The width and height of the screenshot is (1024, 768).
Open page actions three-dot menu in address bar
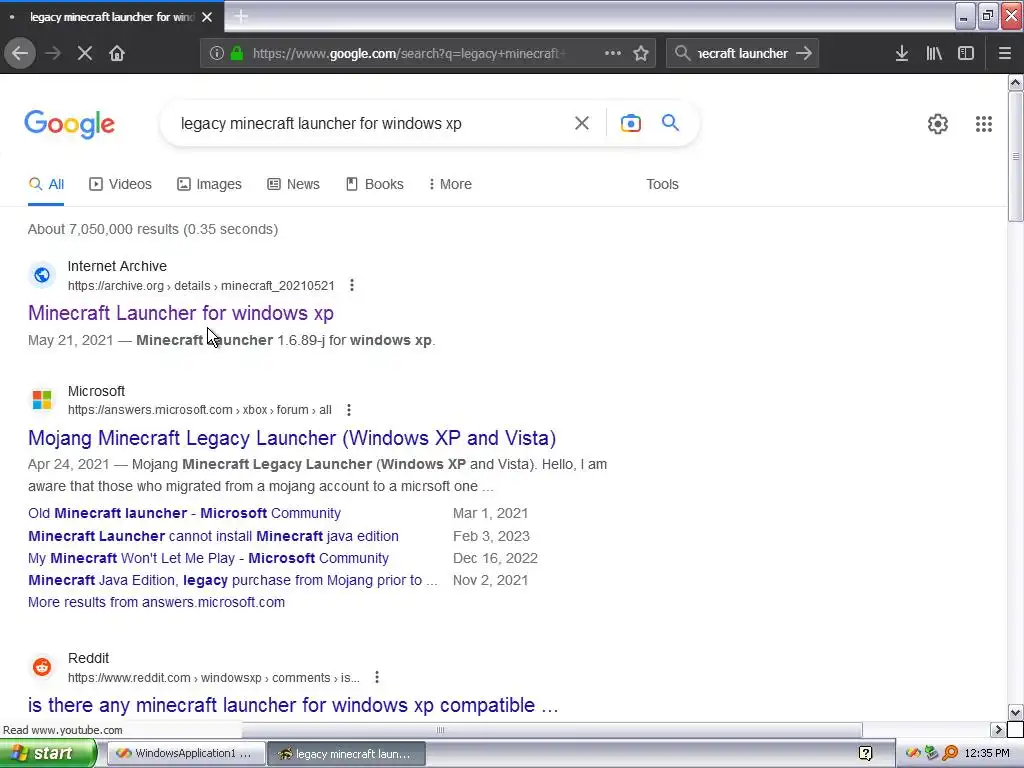613,54
